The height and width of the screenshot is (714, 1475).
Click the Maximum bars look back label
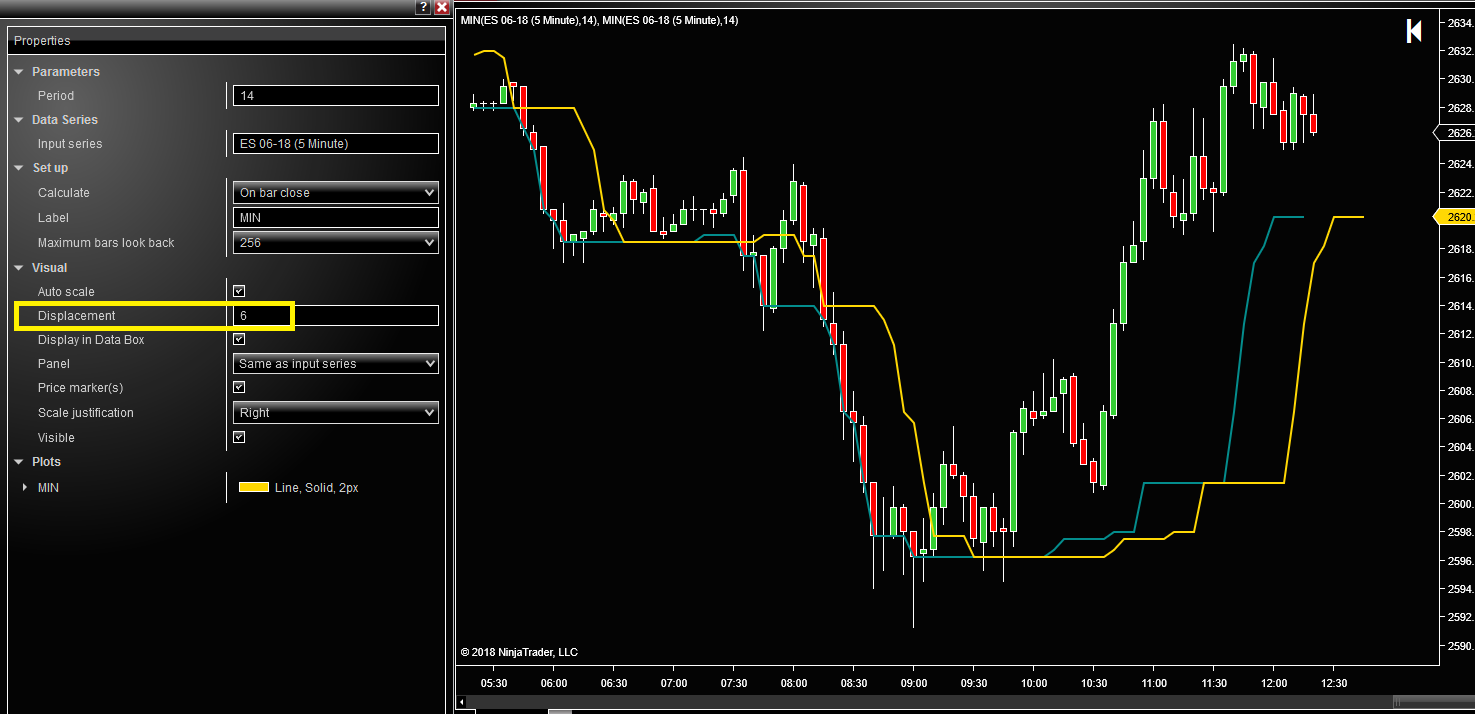[106, 243]
